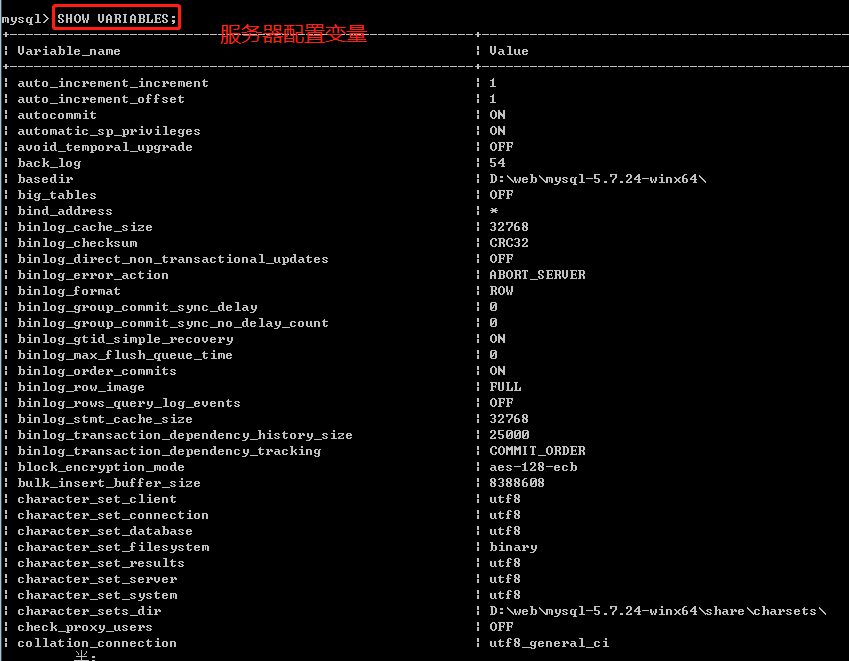Screen dimensions: 849x661
Task: Click the ABORT_SERVER value
Action: pos(537,275)
